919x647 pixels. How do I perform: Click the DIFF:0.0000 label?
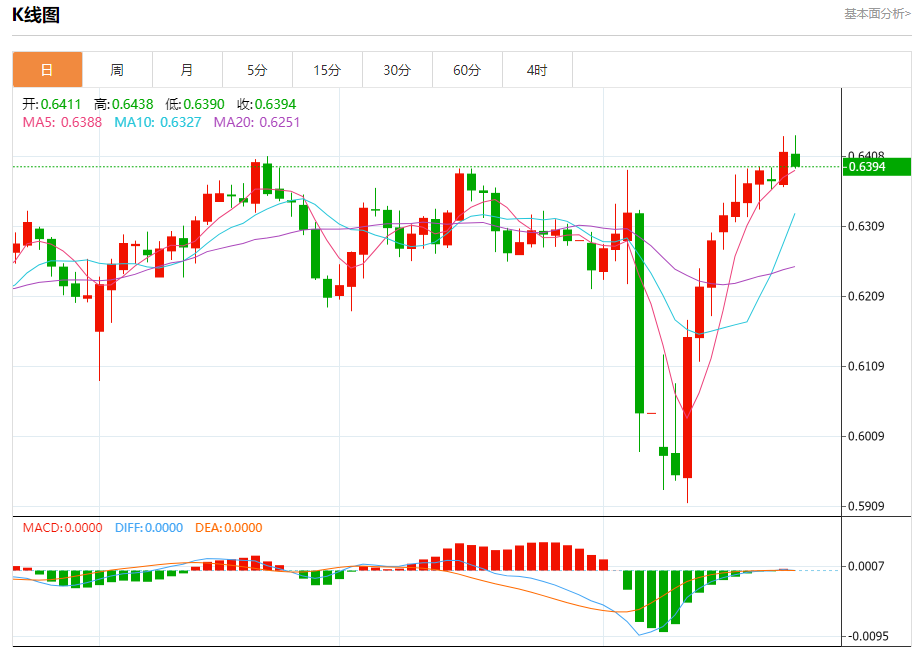coord(149,527)
